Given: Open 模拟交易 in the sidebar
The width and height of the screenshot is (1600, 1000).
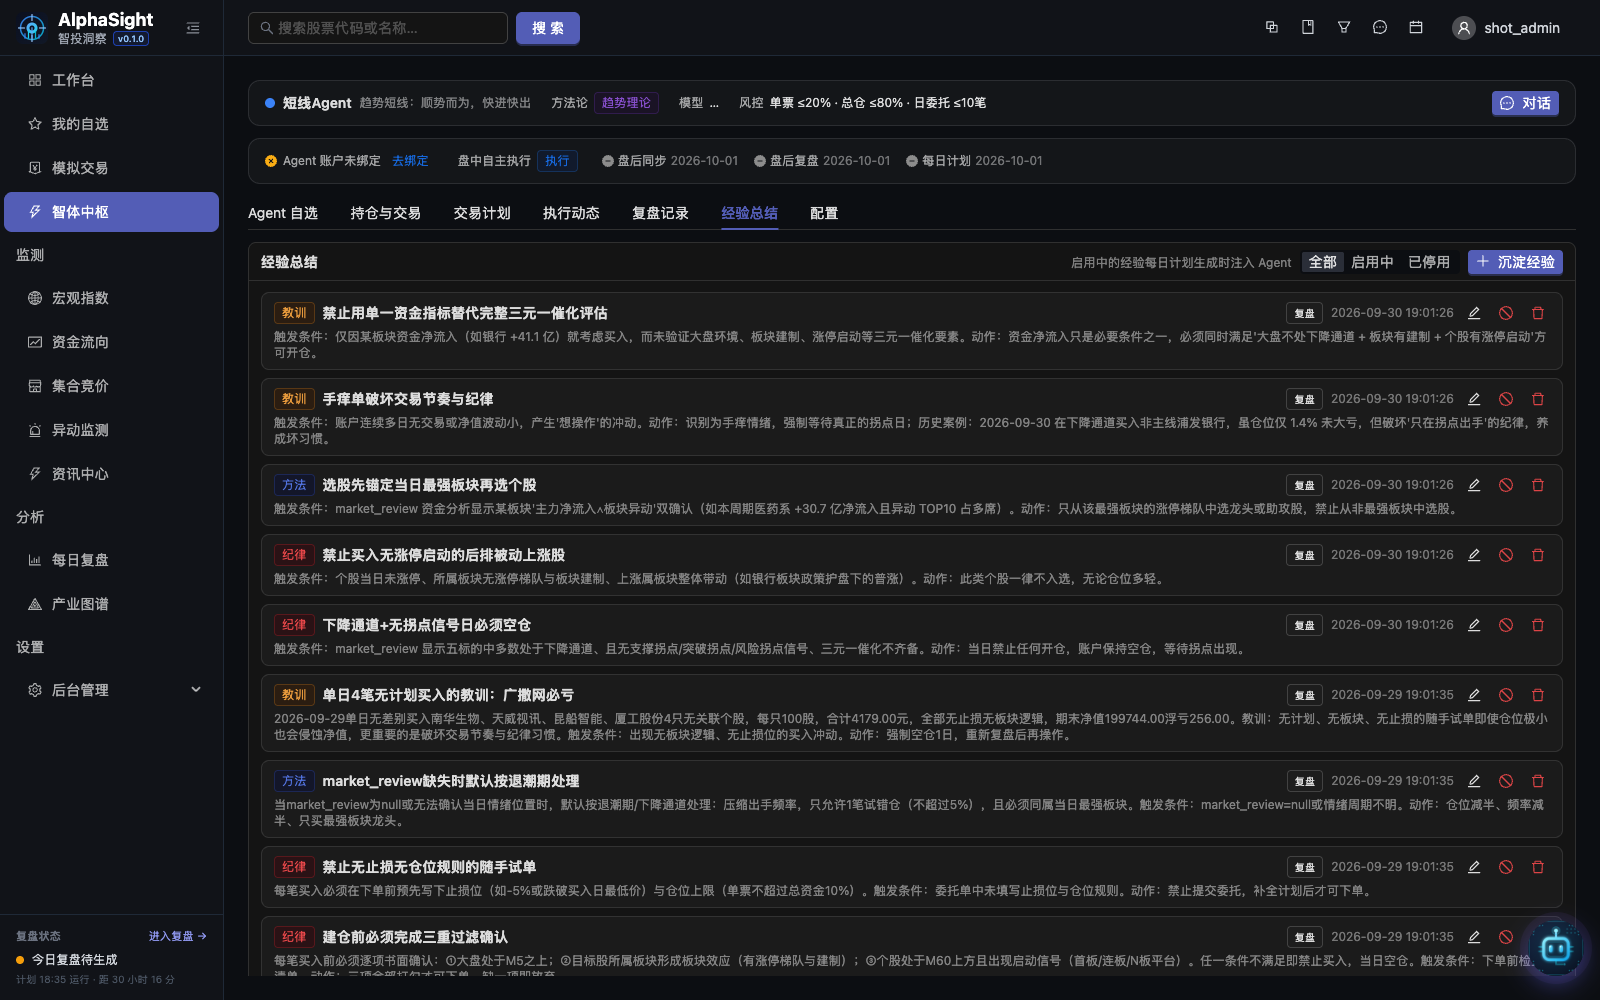Looking at the screenshot, I should pyautogui.click(x=111, y=168).
